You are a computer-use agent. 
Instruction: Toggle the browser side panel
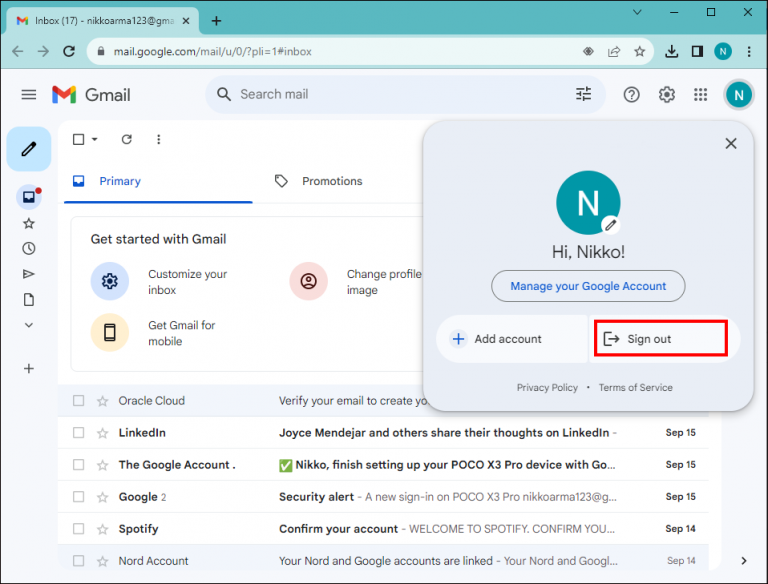(697, 51)
